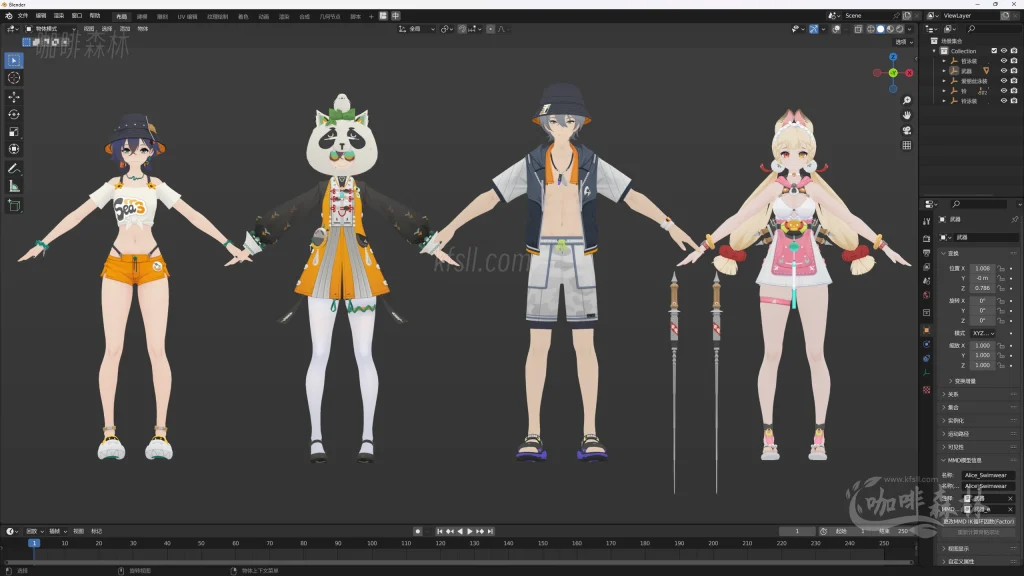This screenshot has width=1024, height=576.
Task: Select the Annotate pencil tool
Action: [x=14, y=168]
